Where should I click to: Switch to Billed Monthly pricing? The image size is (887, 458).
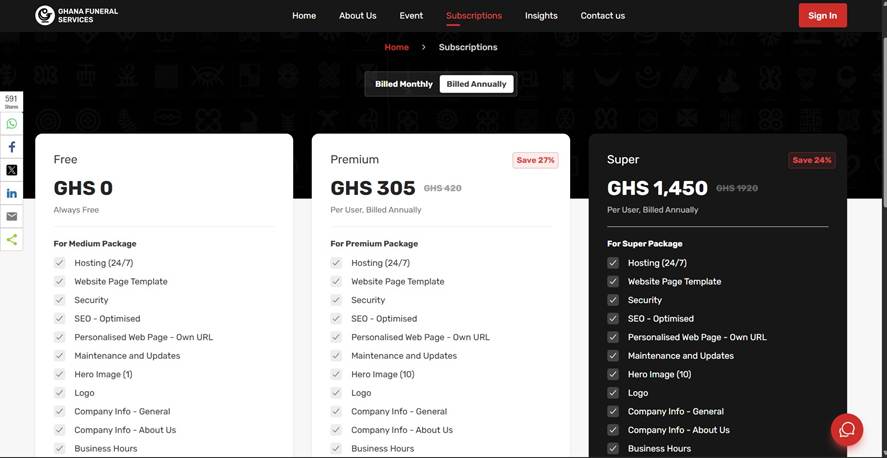(404, 84)
